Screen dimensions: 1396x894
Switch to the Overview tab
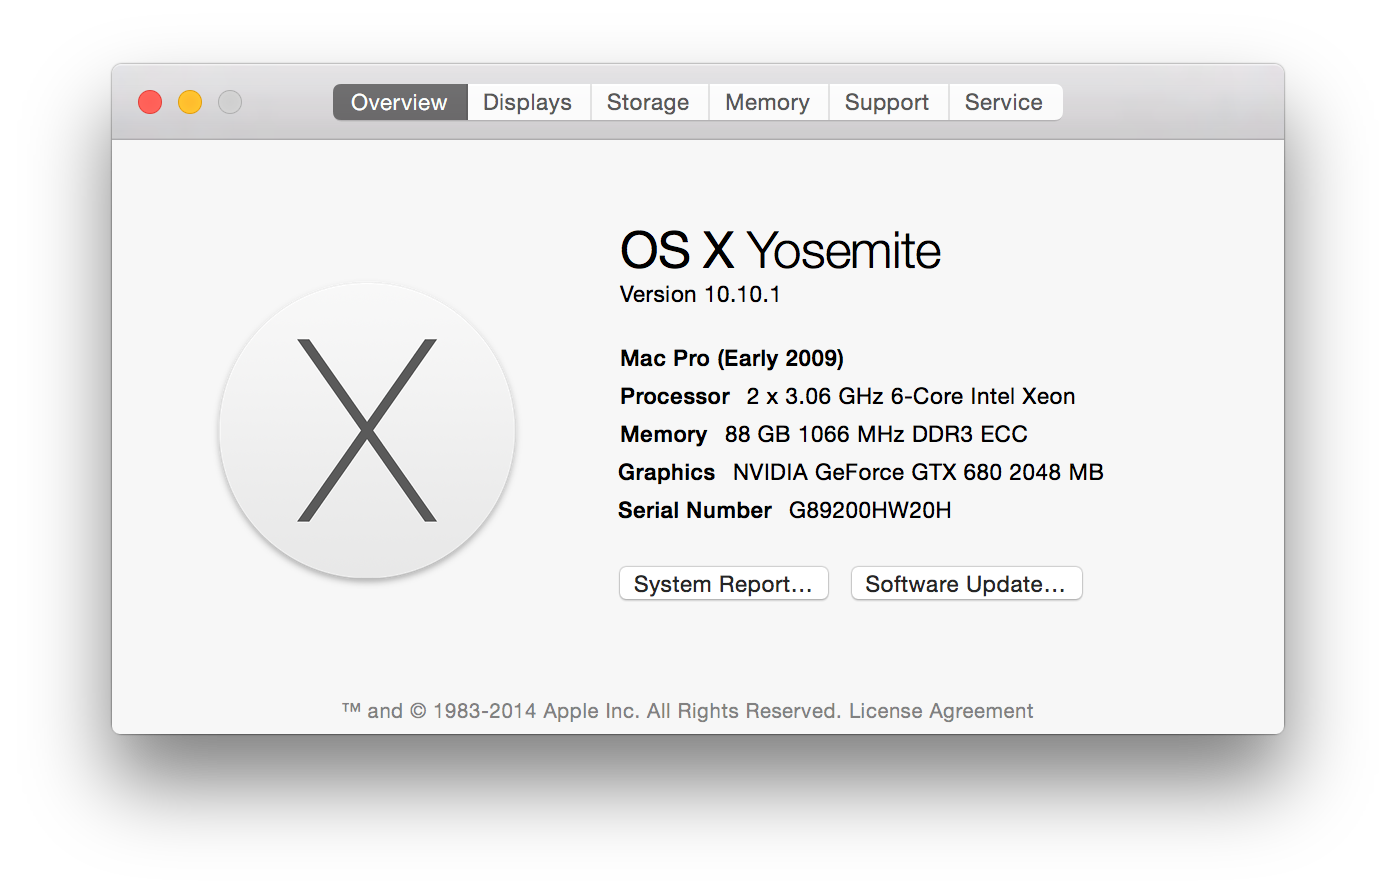(400, 102)
